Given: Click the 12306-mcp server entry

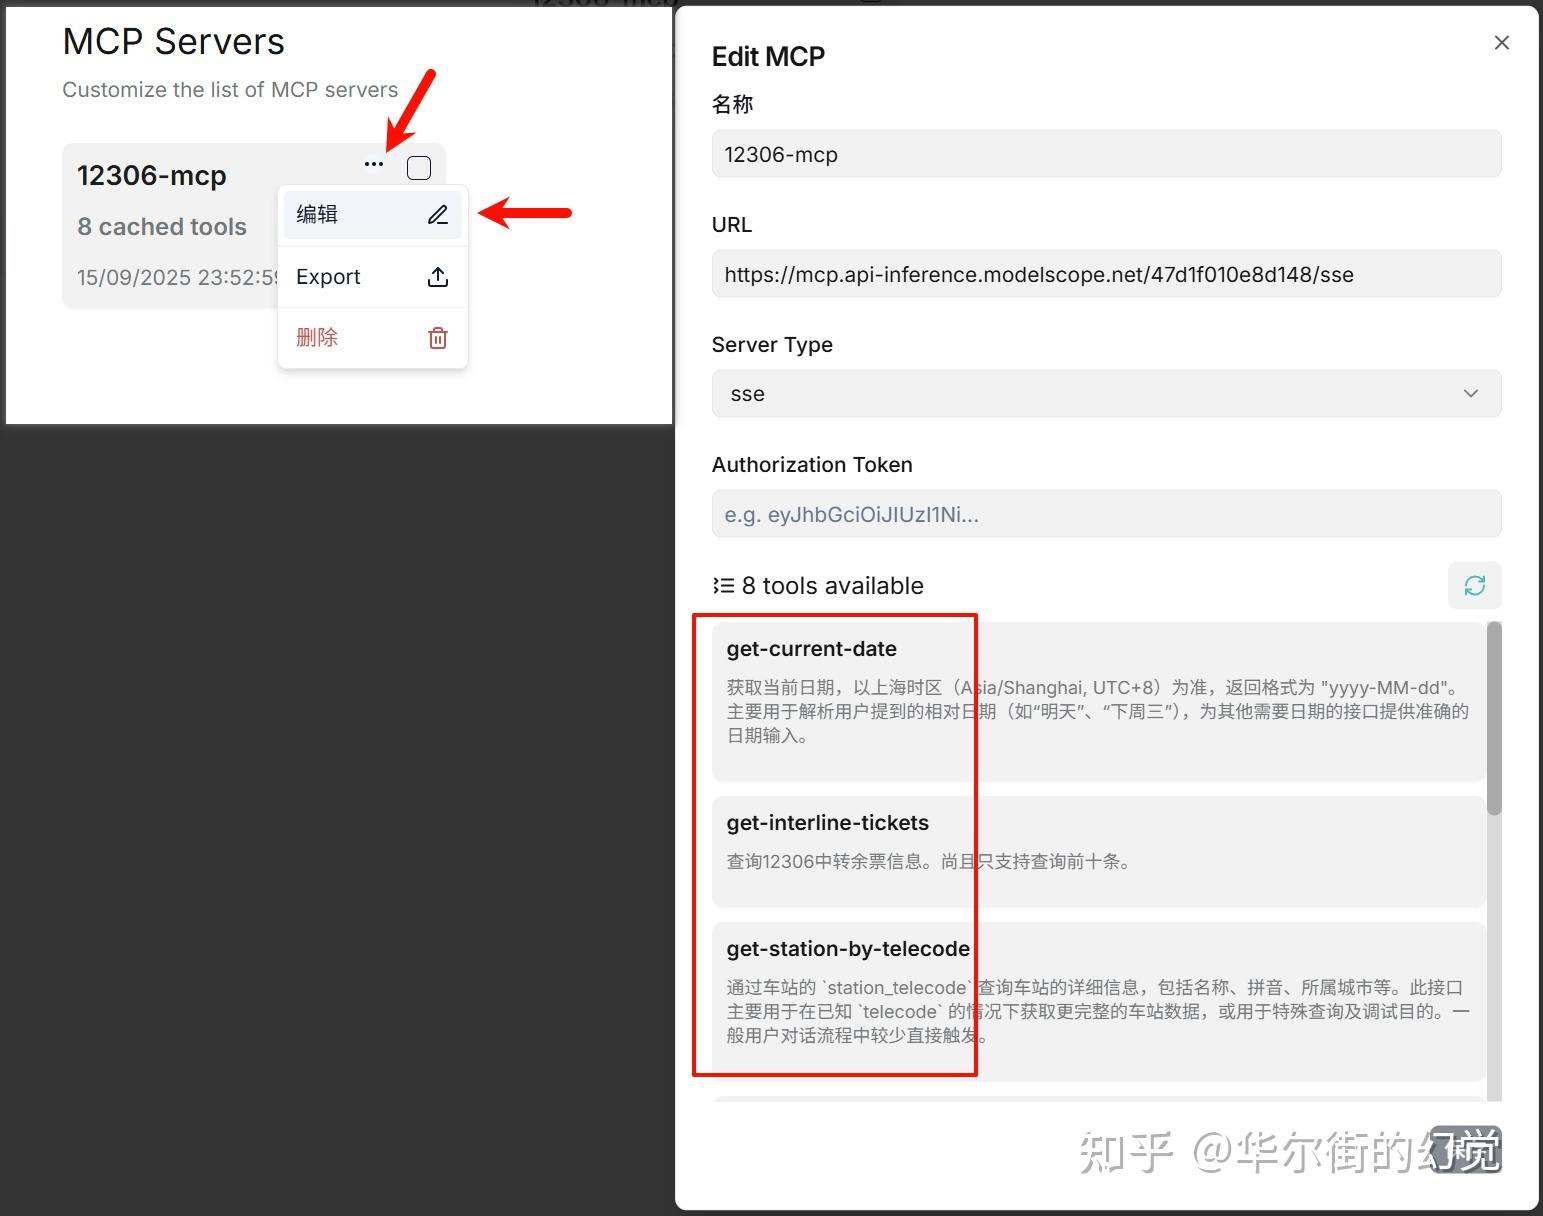Looking at the screenshot, I should tap(152, 175).
